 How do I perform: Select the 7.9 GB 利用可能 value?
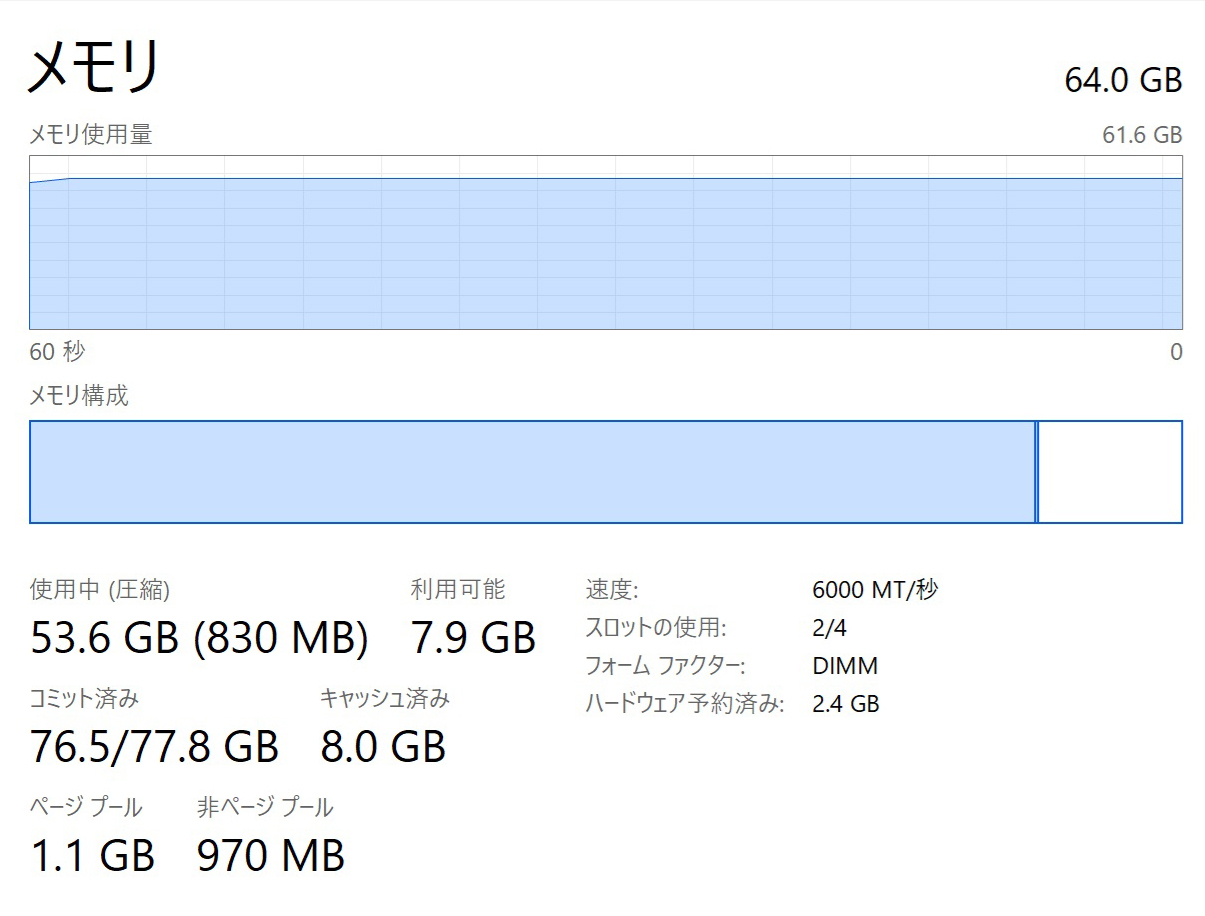(473, 638)
